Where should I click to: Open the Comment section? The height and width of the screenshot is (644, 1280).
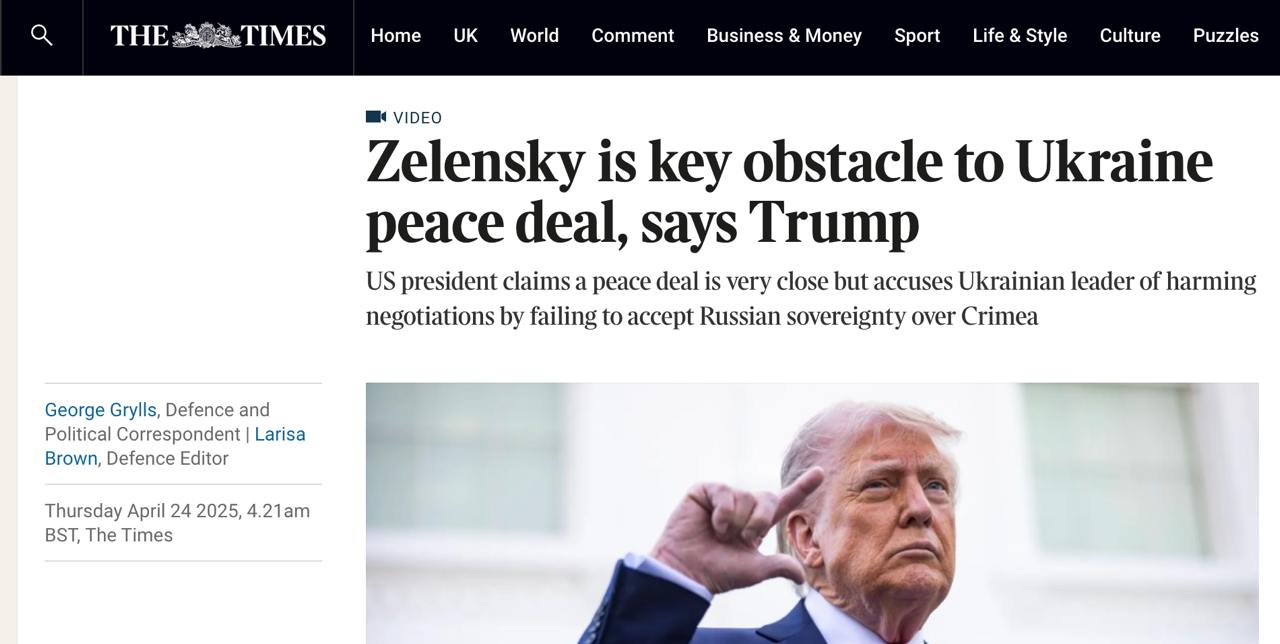[x=632, y=36]
